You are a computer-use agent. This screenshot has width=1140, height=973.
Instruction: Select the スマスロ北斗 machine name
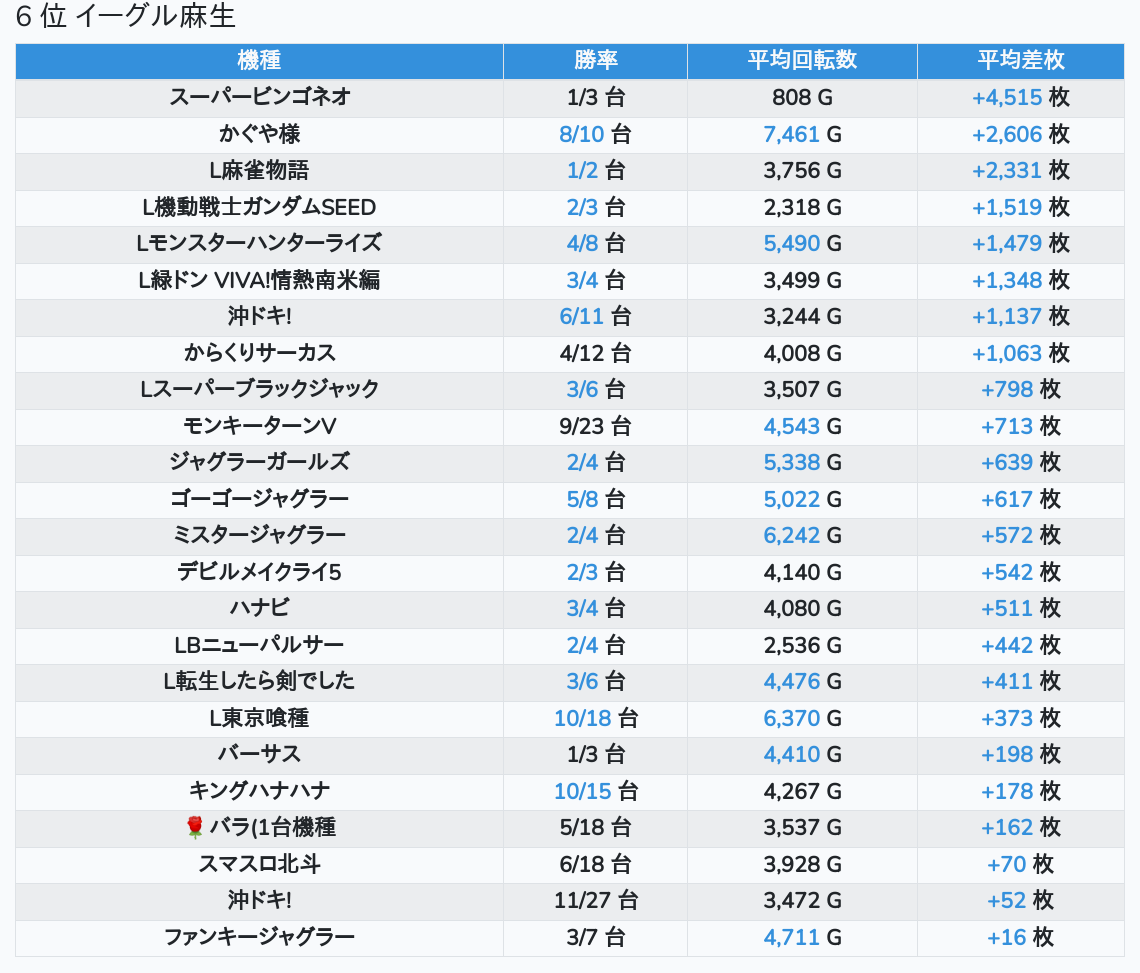pos(260,864)
